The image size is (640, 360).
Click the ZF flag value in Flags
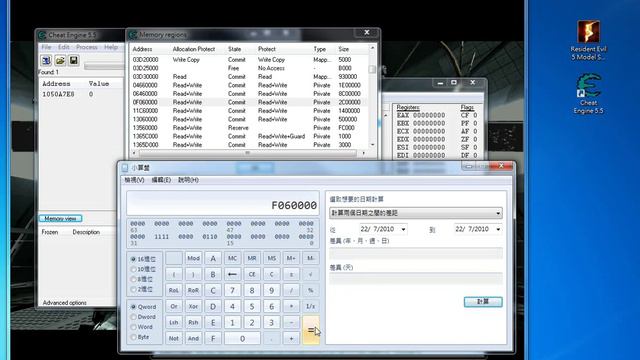[x=475, y=140]
